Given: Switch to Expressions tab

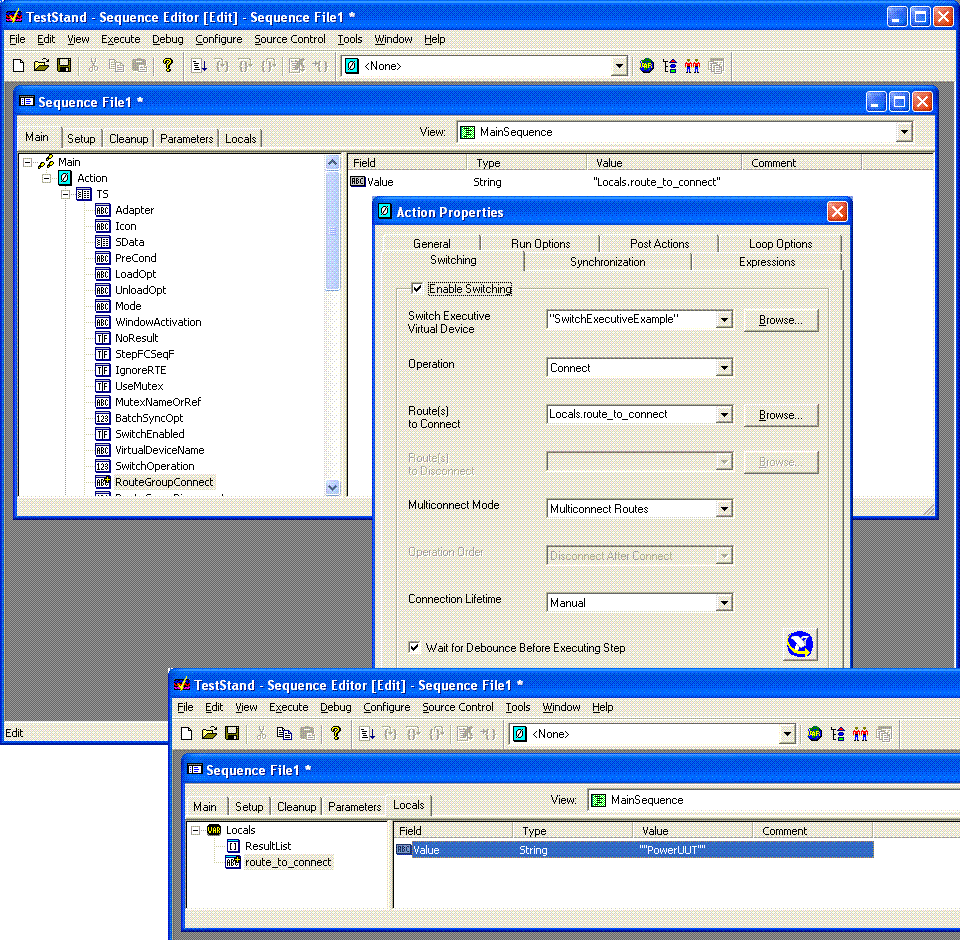Looking at the screenshot, I should (767, 262).
